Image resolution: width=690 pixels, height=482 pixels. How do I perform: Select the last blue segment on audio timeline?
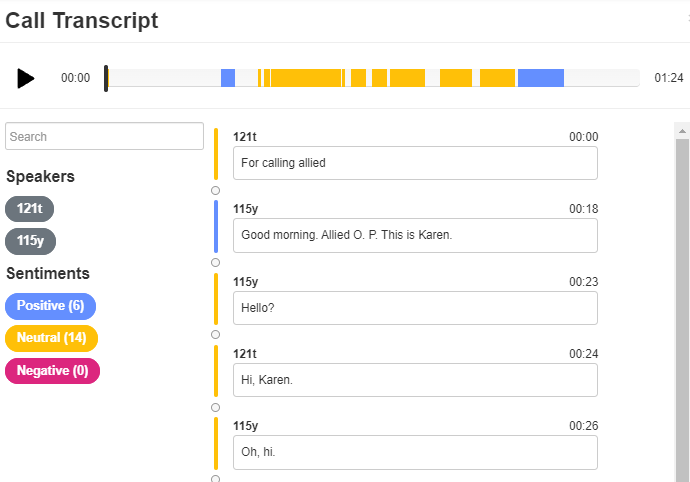(x=541, y=78)
